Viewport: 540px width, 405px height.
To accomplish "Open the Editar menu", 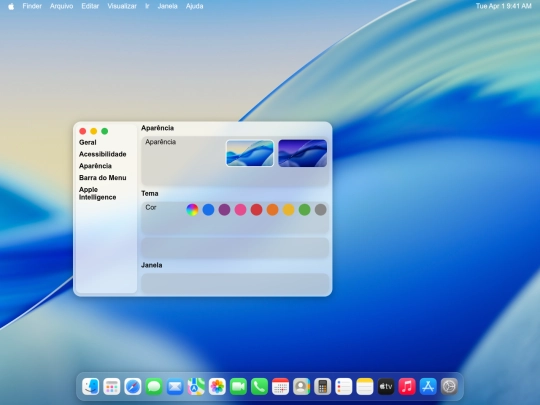I will [90, 6].
